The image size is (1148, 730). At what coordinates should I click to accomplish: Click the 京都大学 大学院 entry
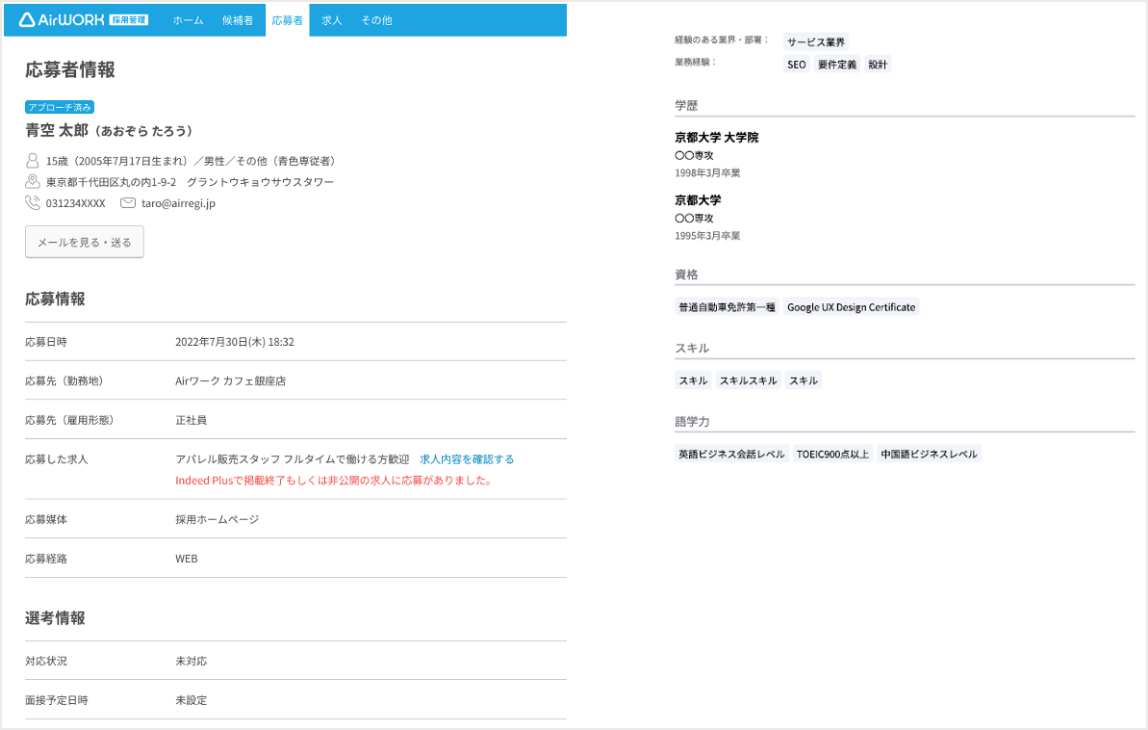717,137
